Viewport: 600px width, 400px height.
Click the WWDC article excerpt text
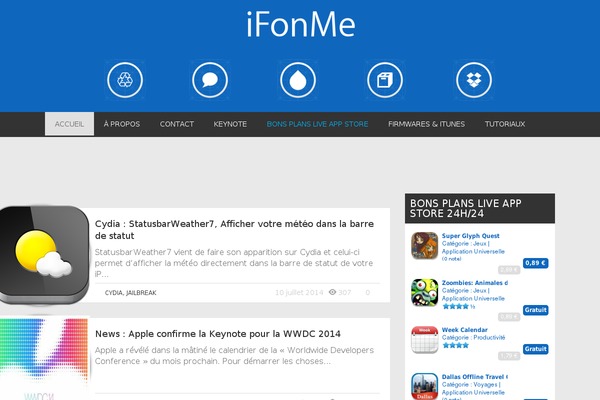pos(234,356)
